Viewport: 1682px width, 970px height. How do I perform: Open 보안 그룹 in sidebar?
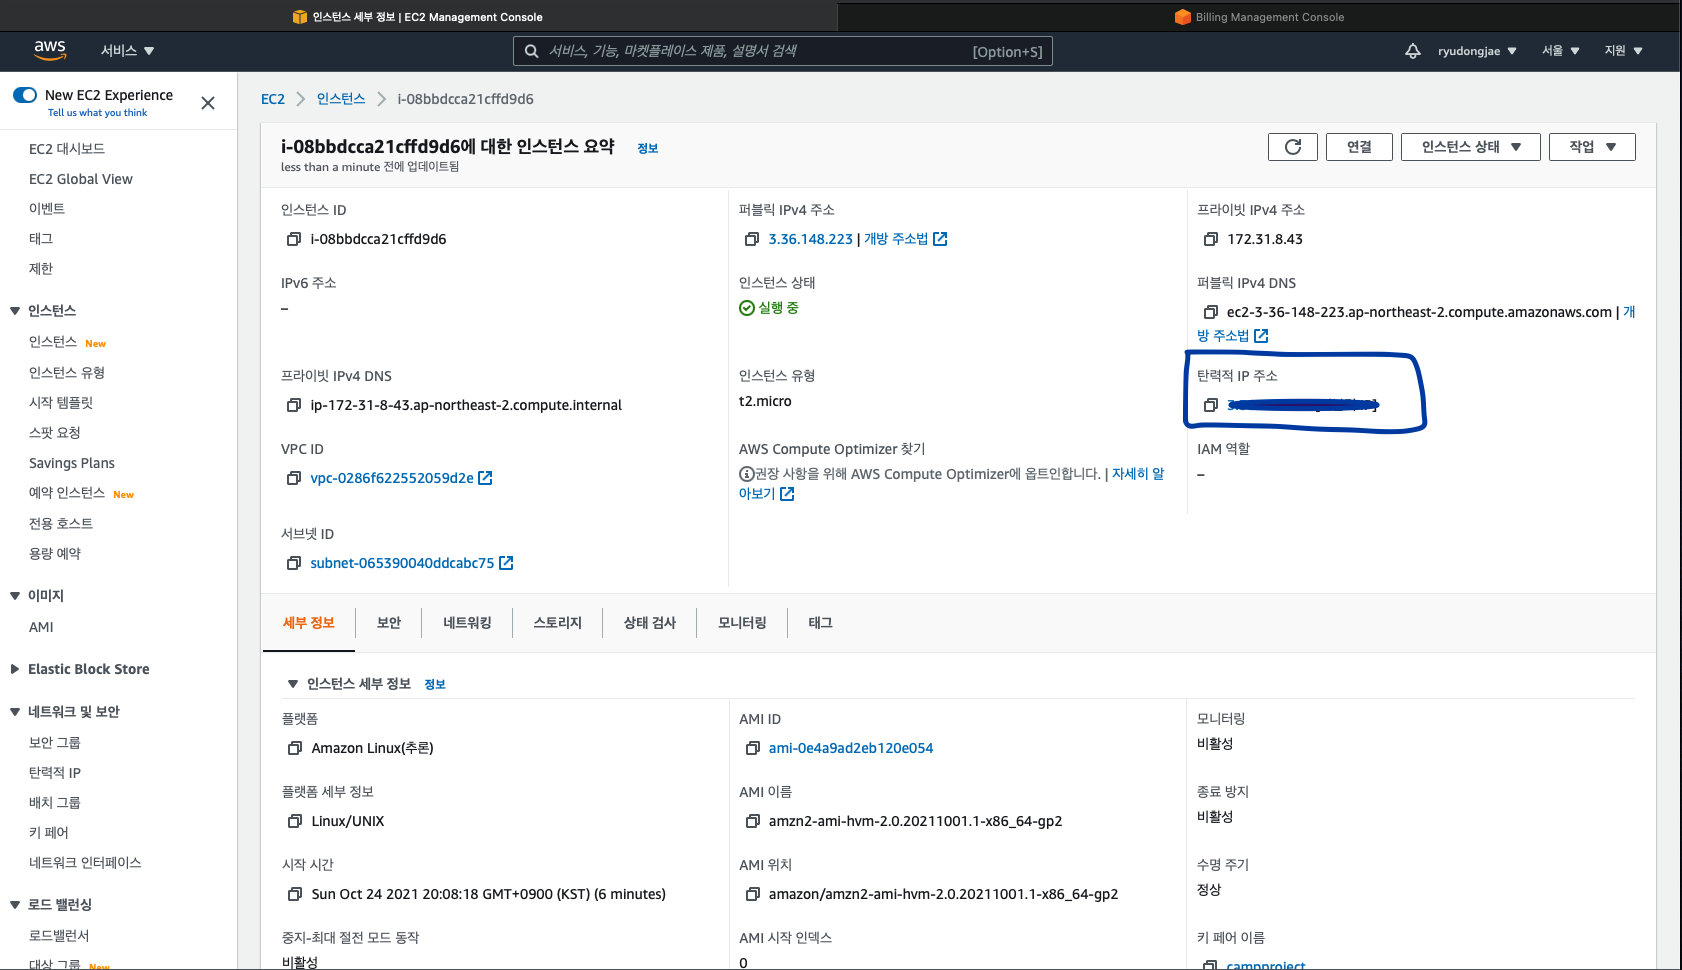(55, 743)
